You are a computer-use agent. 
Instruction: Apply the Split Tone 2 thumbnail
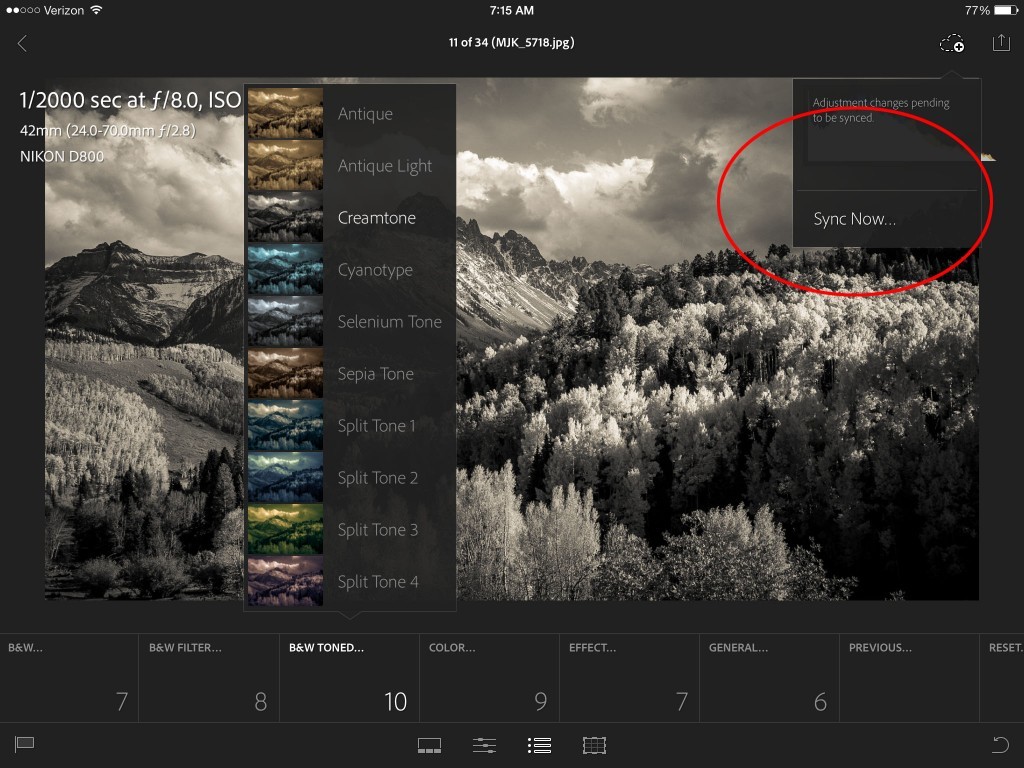click(x=285, y=477)
